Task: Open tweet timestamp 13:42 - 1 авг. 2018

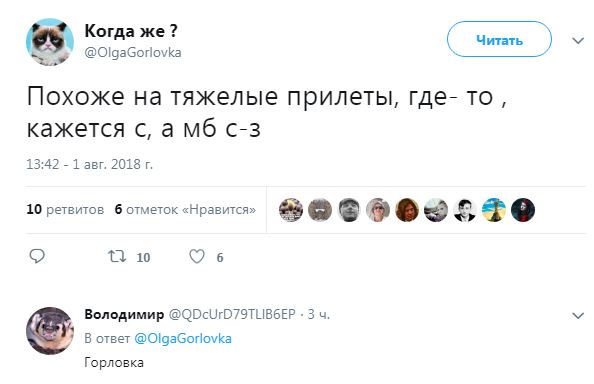Action: tap(89, 164)
